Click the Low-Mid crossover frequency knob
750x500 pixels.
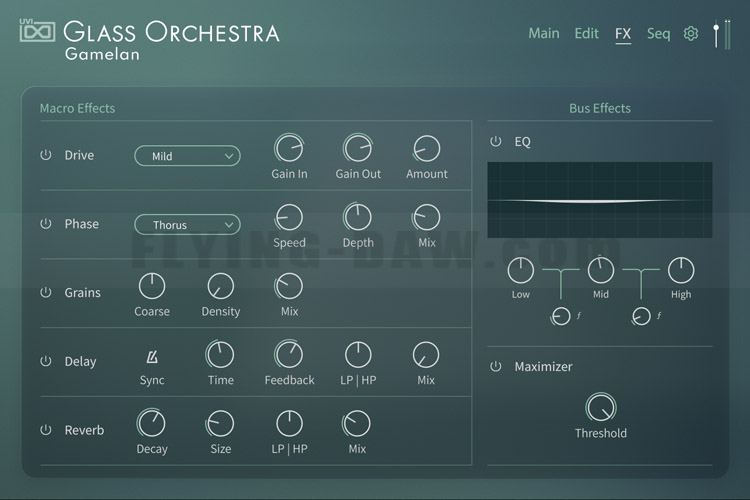click(561, 316)
